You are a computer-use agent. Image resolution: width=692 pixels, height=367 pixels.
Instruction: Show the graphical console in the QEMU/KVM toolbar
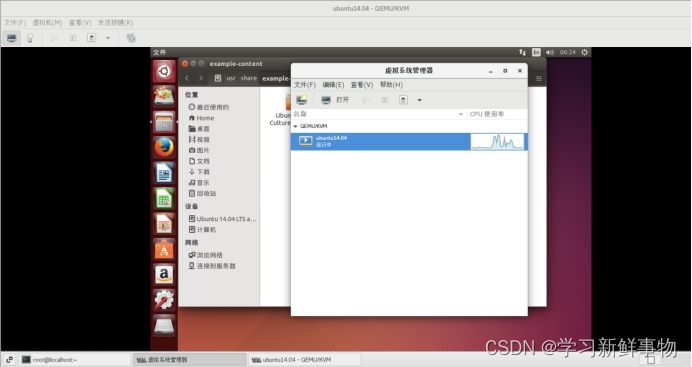tap(11, 38)
